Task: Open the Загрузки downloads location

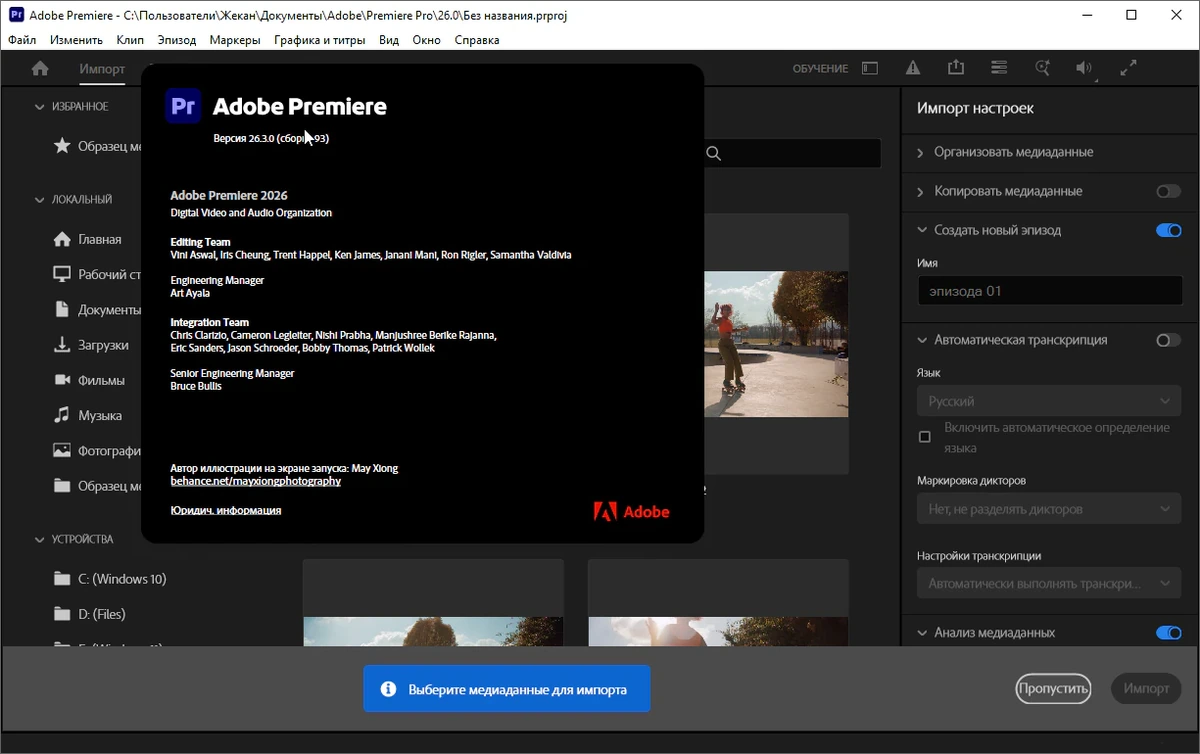Action: pos(91,345)
